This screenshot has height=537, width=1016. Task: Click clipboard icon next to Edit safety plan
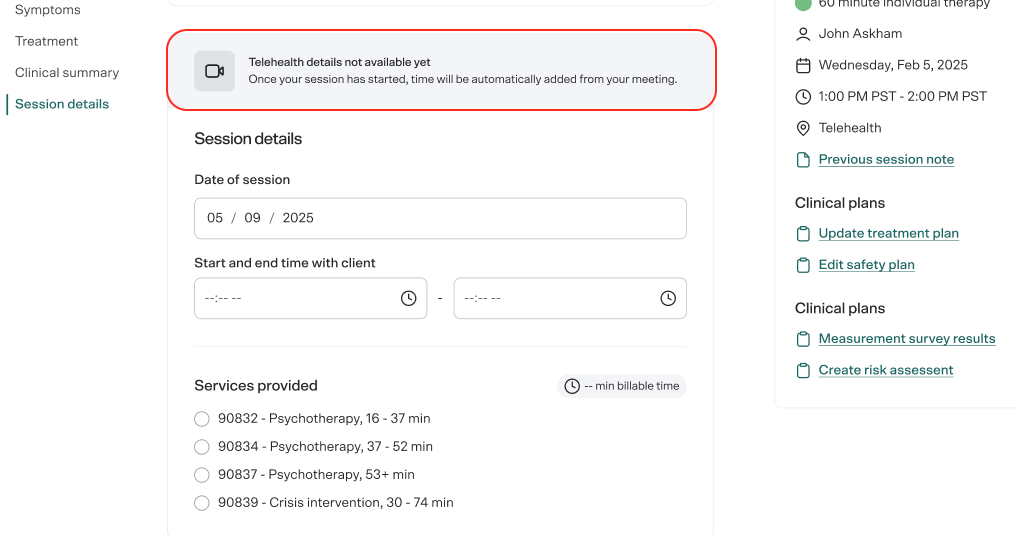[803, 265]
